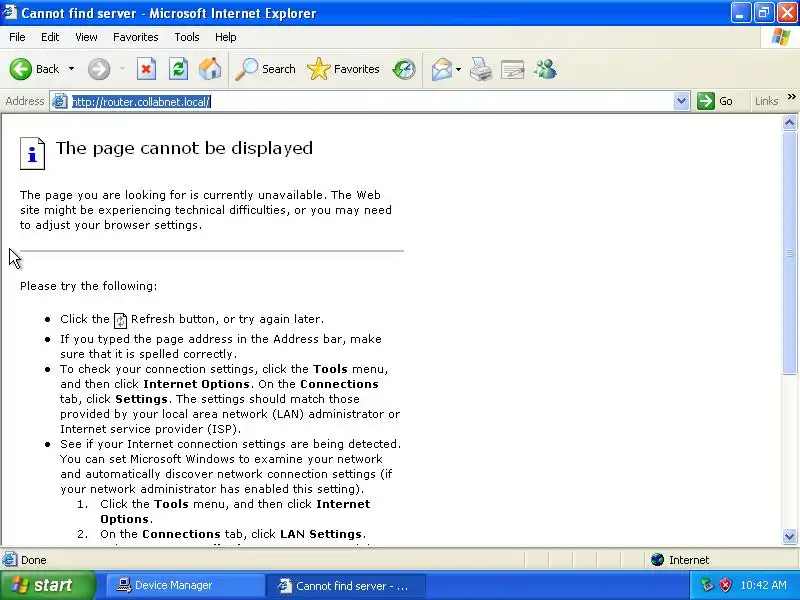This screenshot has width=800, height=600.
Task: Click the Links toolbar label
Action: pyautogui.click(x=766, y=102)
